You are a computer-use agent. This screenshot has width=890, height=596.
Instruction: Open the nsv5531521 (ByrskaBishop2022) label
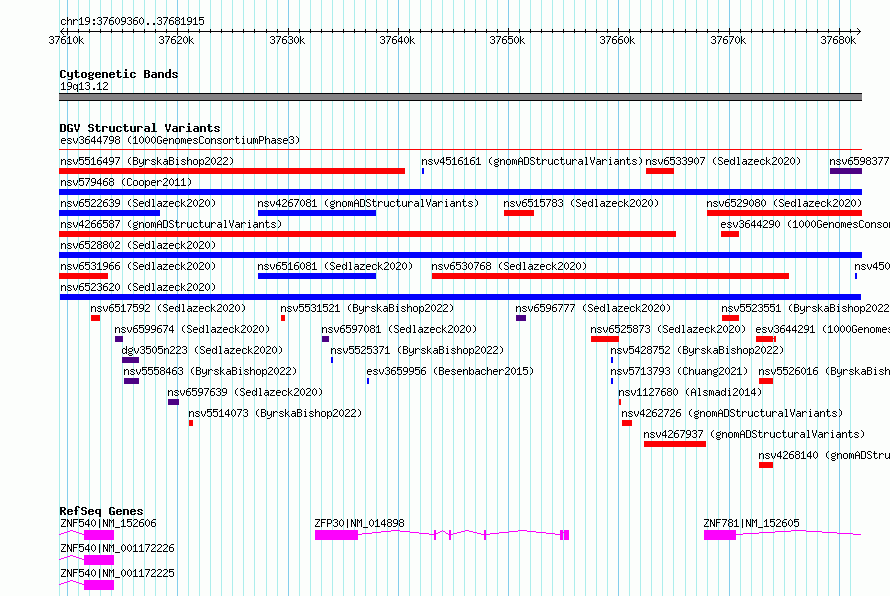tap(367, 308)
